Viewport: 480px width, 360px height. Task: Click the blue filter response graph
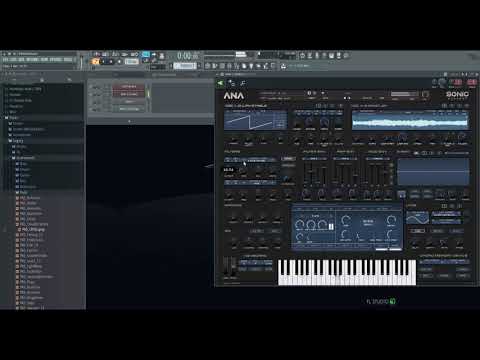coord(433,172)
